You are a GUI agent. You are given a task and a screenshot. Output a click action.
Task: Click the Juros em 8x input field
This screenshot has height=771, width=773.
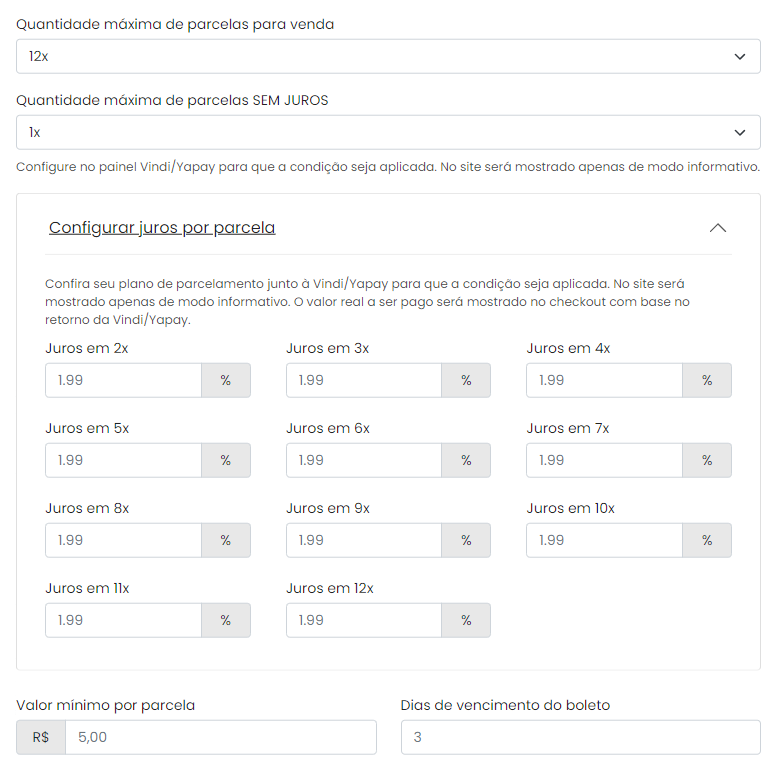point(123,540)
